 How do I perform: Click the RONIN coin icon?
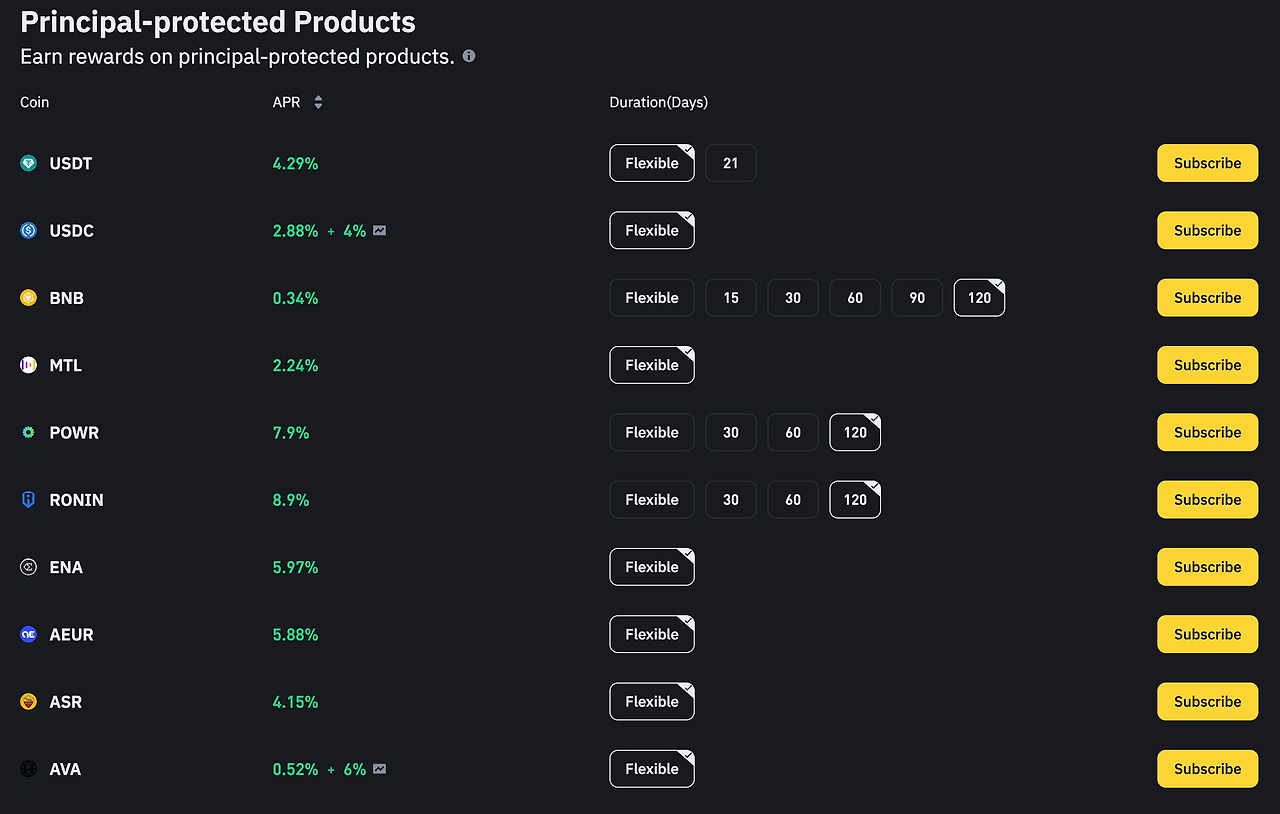(x=29, y=500)
